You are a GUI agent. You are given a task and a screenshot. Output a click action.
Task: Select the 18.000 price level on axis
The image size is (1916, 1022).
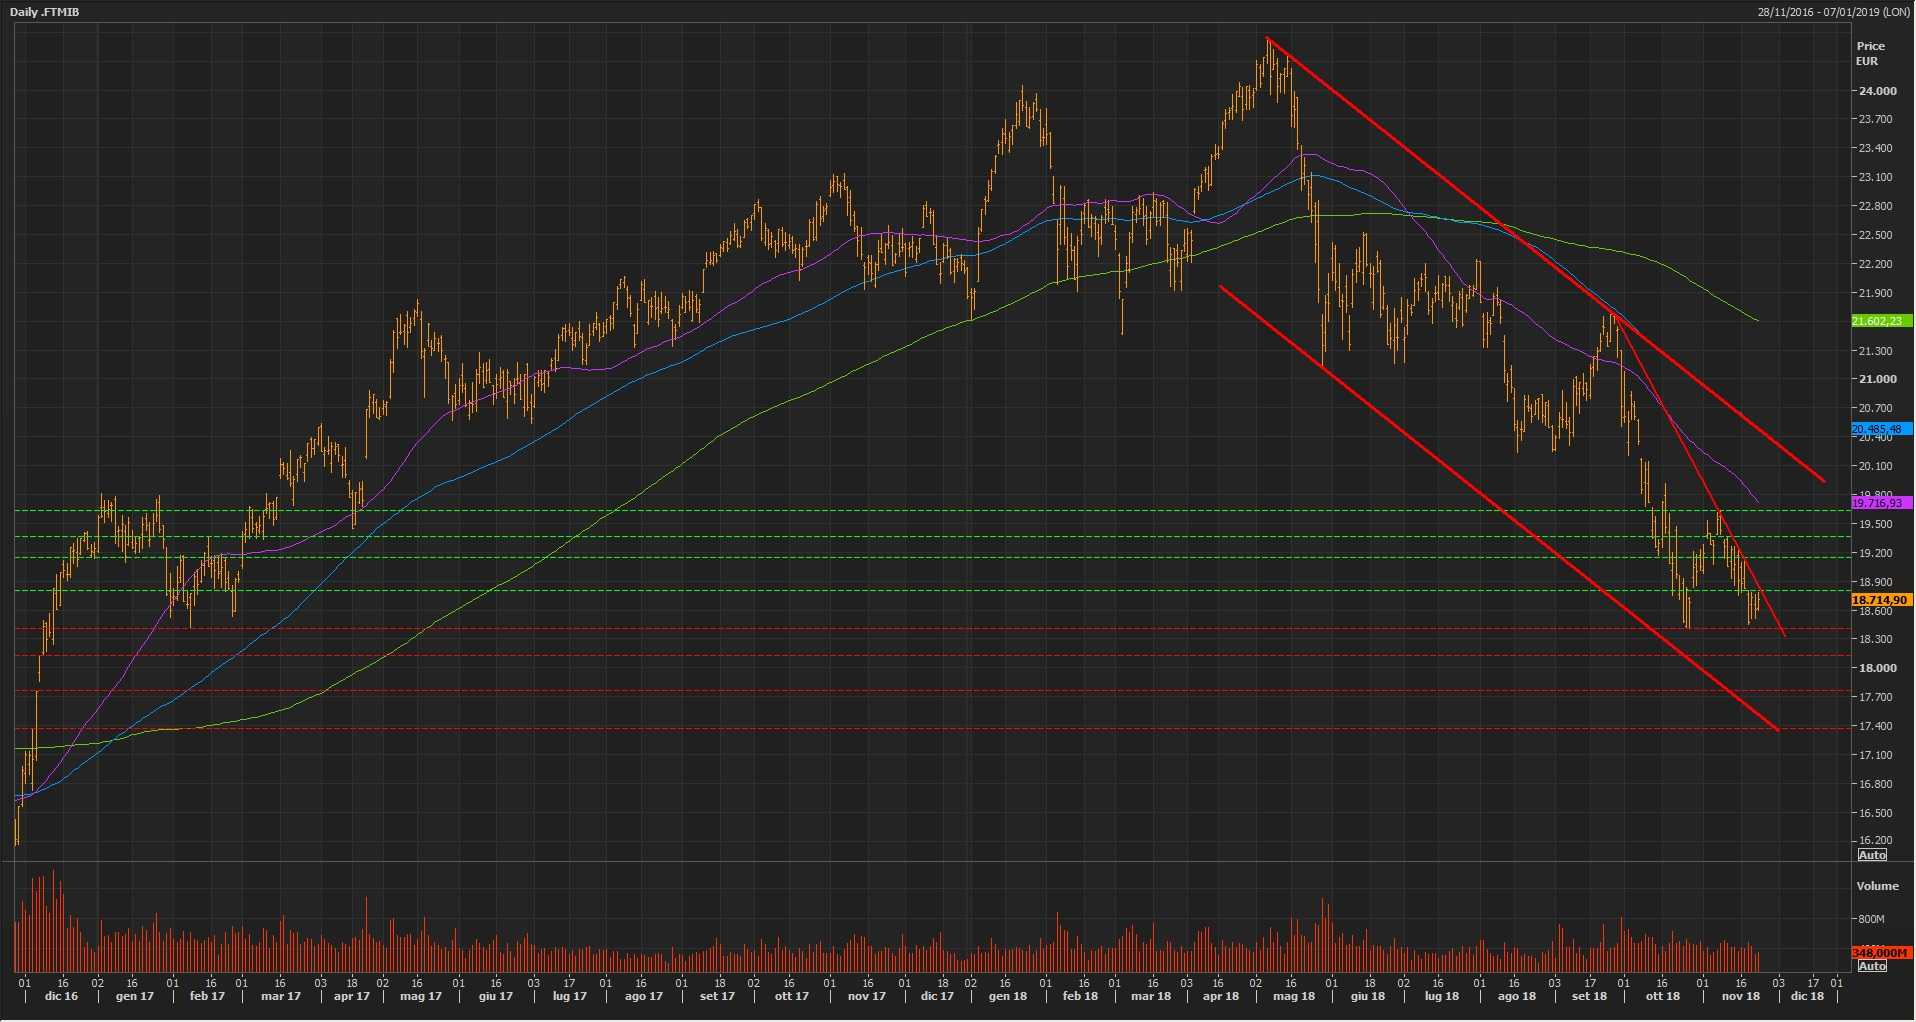click(1876, 668)
